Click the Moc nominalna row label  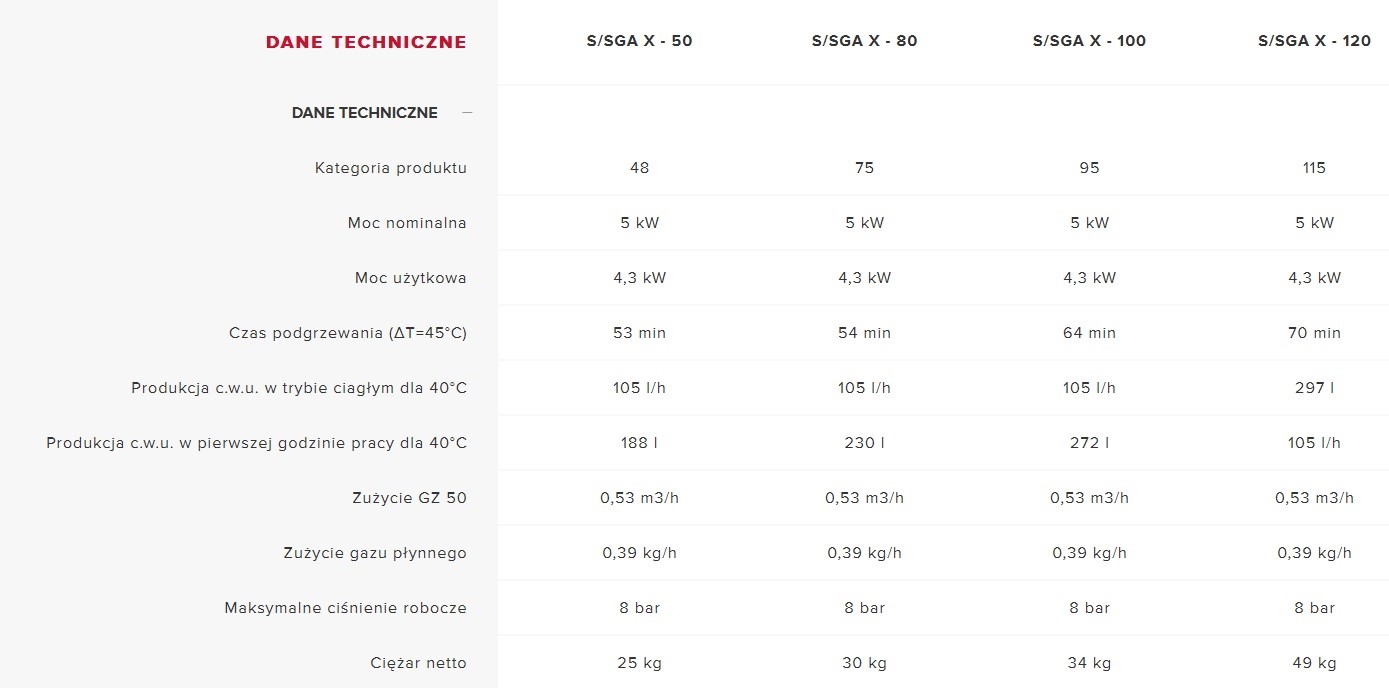click(x=407, y=223)
